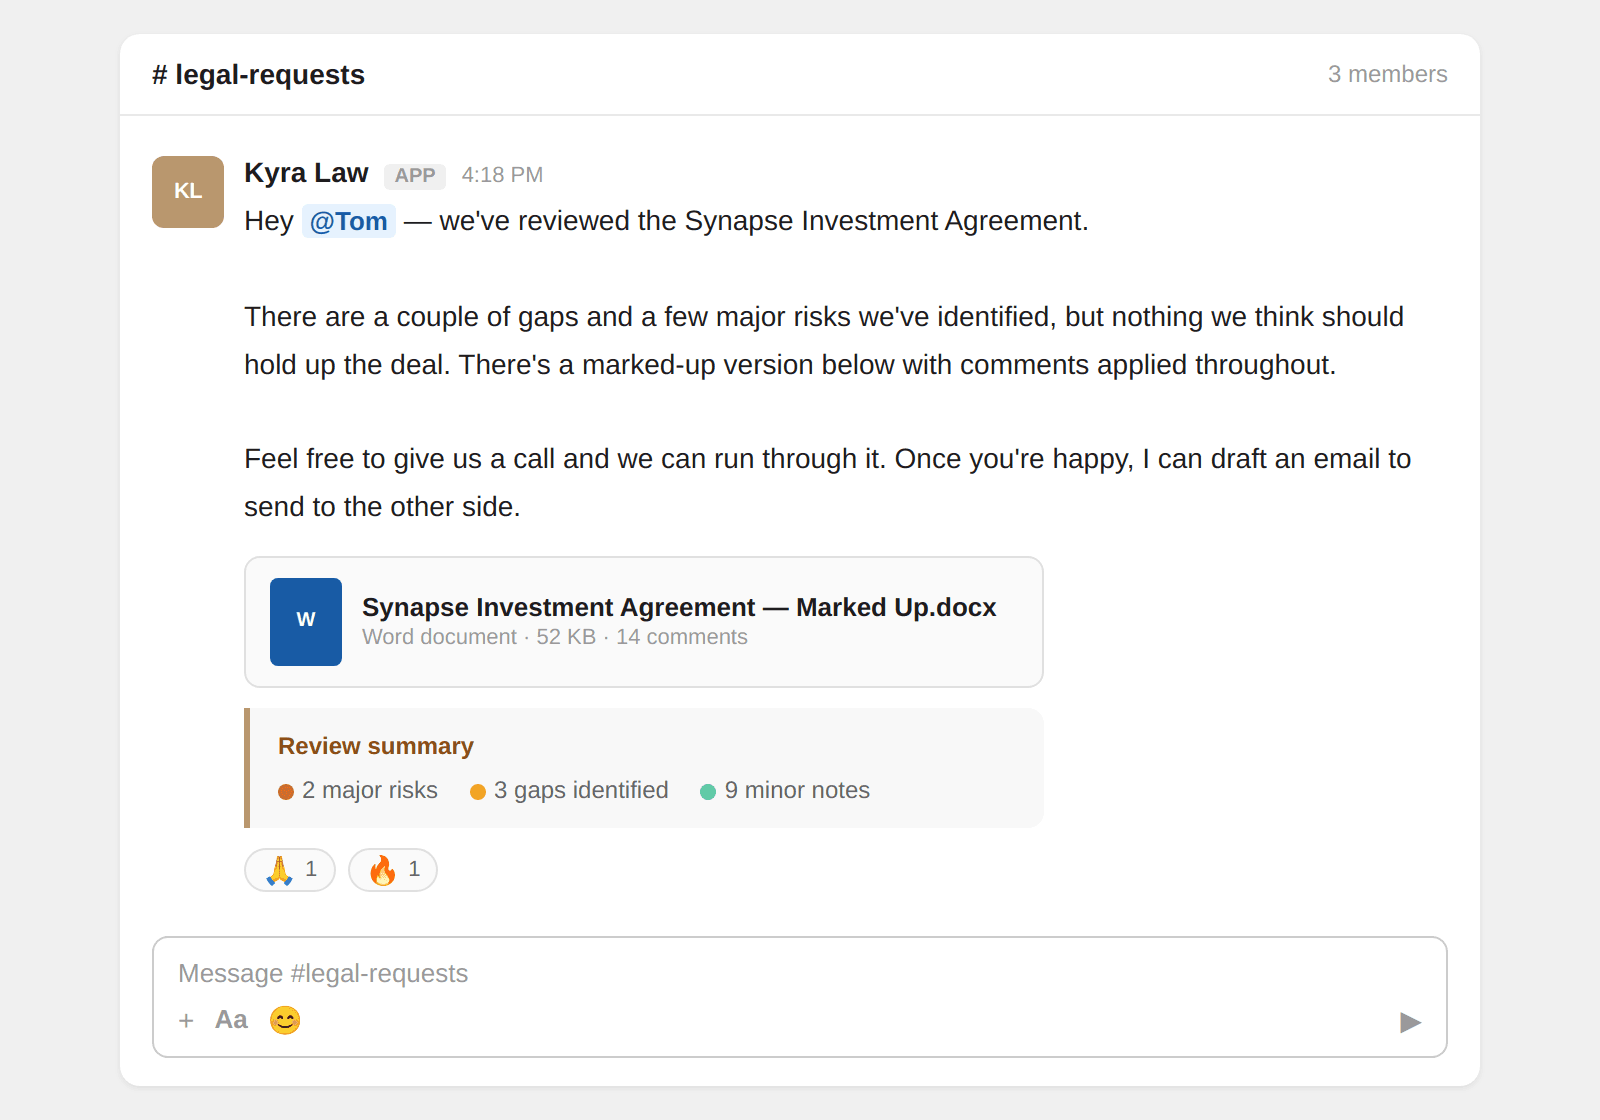Click the plus attach icon in composer
The image size is (1600, 1120).
point(186,1021)
